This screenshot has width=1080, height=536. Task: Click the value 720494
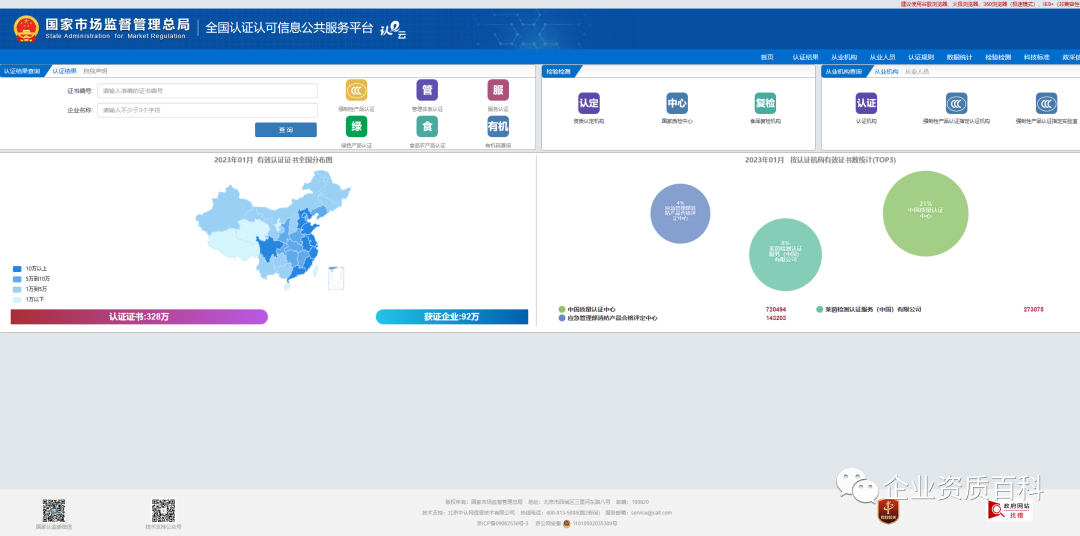point(776,309)
